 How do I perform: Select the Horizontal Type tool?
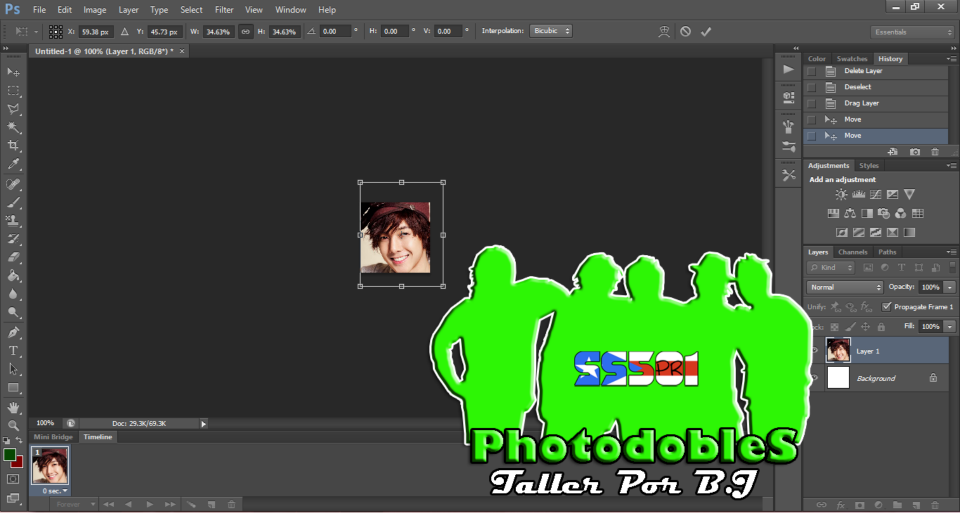(x=13, y=351)
